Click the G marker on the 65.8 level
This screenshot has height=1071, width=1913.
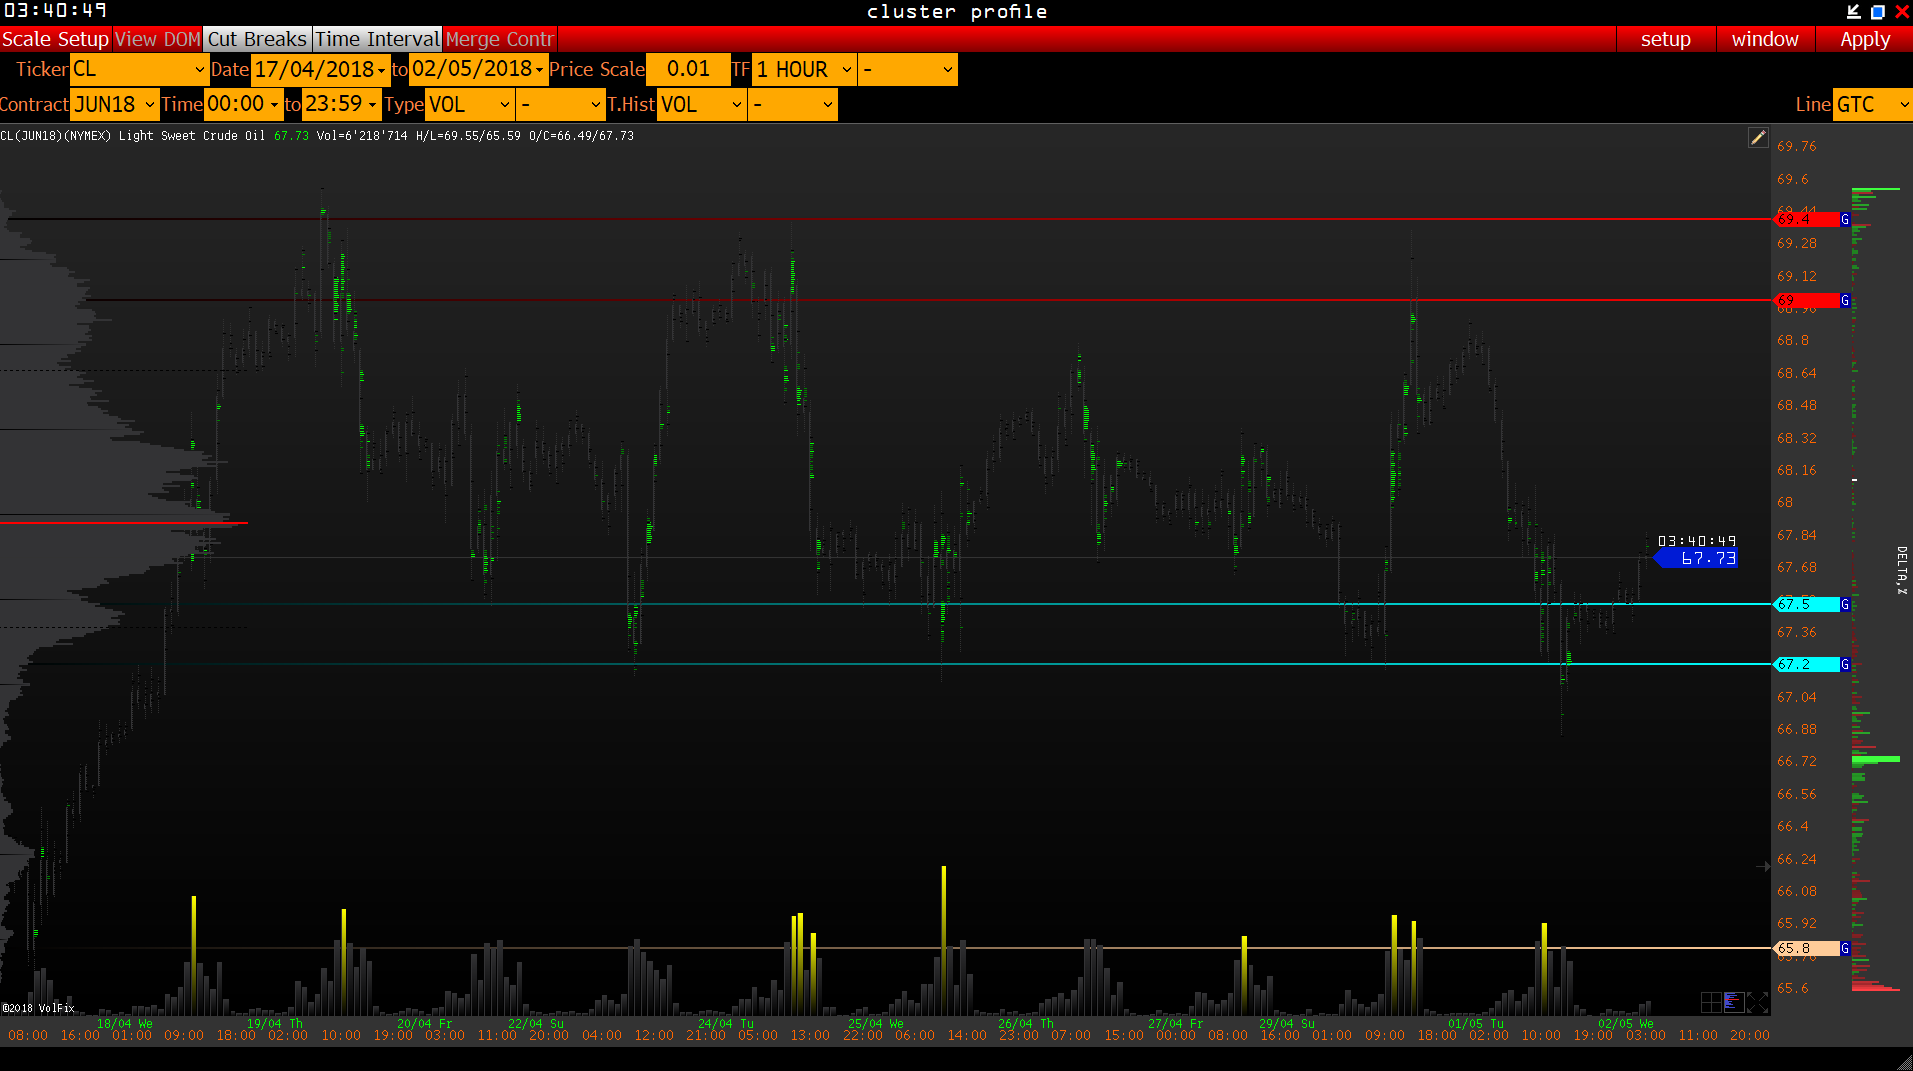(1845, 949)
